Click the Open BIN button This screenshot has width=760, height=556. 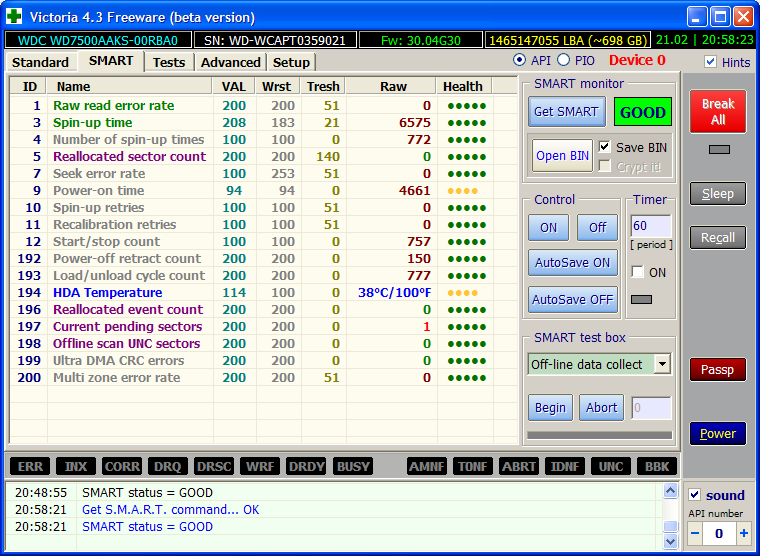562,156
